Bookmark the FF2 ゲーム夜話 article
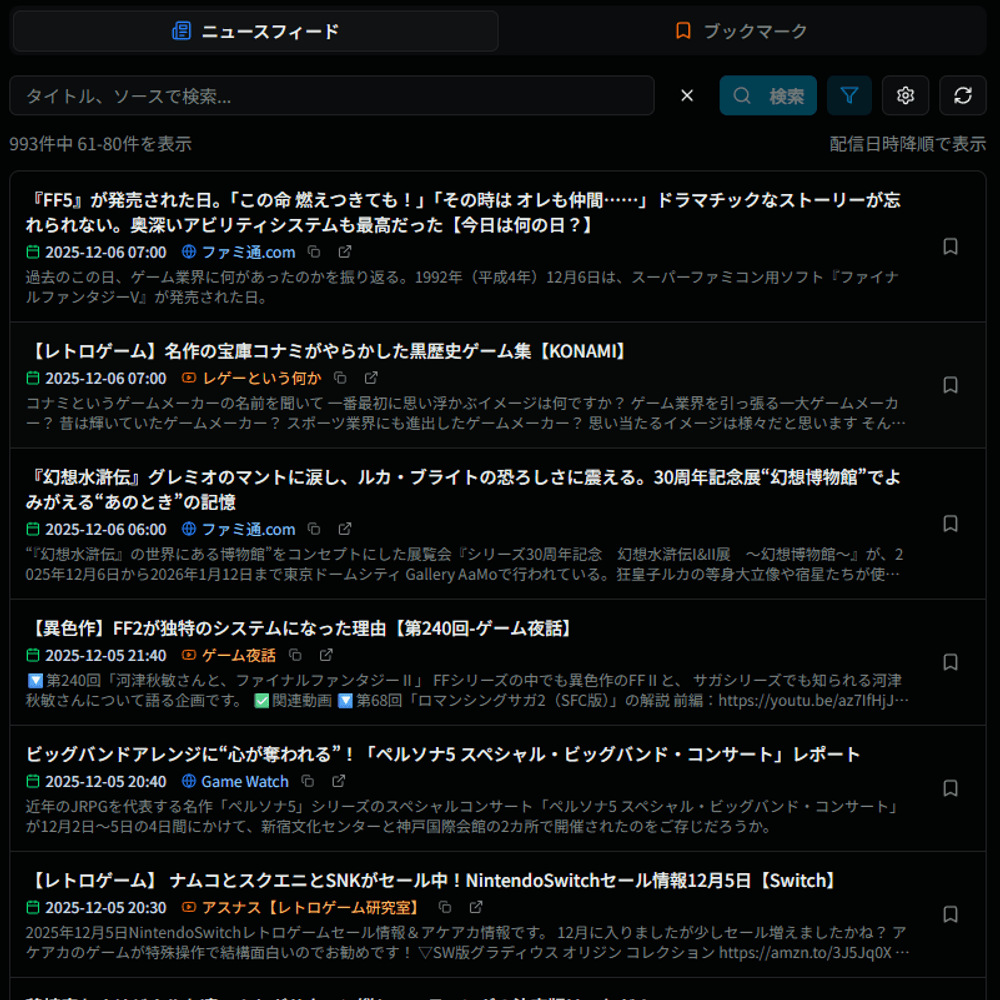This screenshot has height=1000, width=1000. click(950, 662)
